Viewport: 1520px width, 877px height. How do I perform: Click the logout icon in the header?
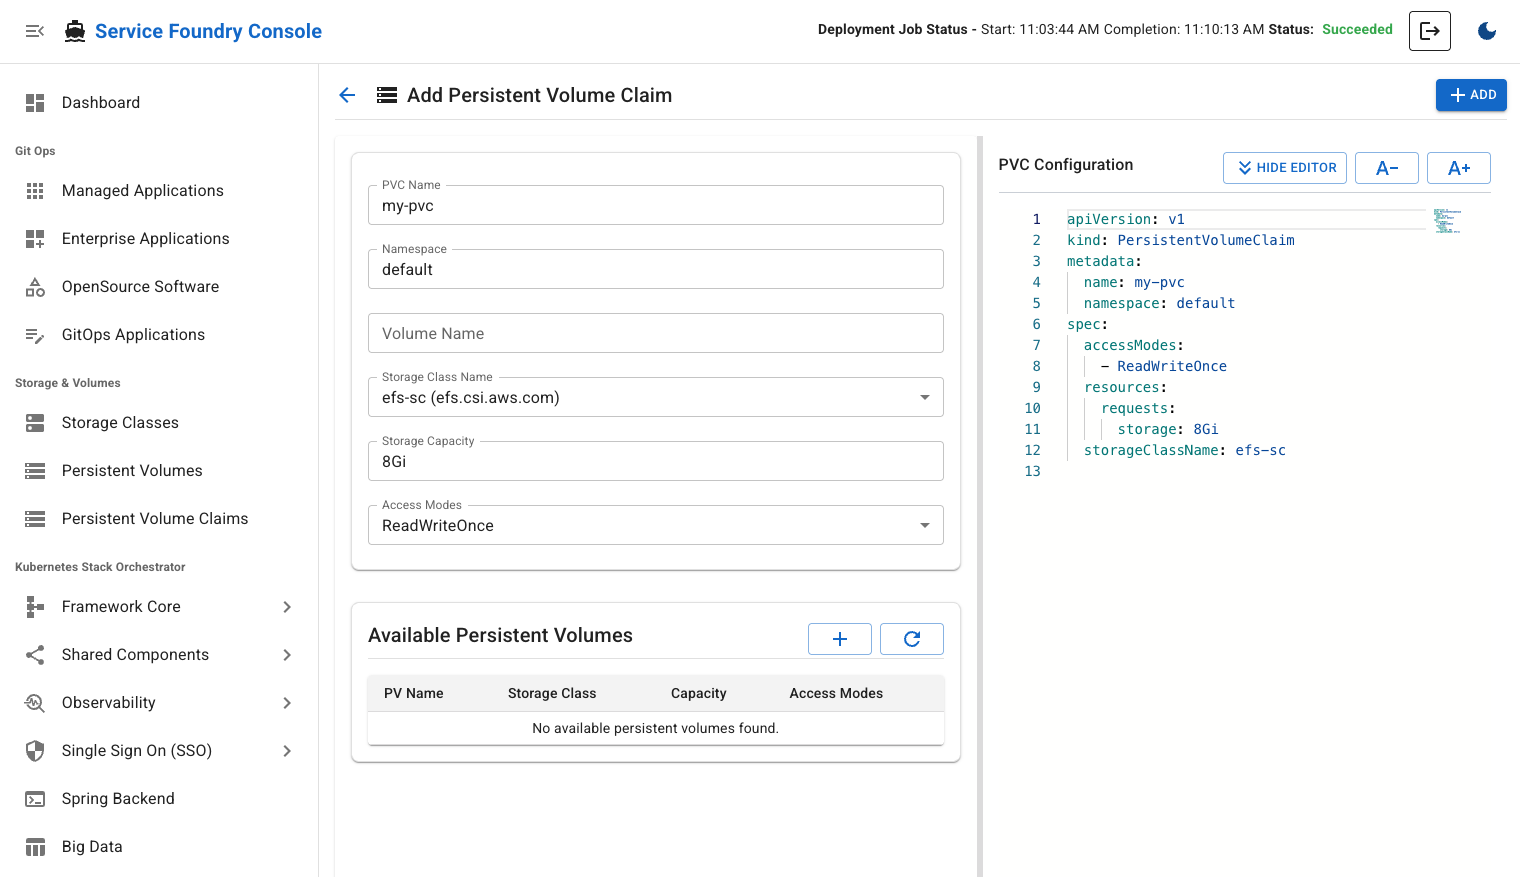1429,30
